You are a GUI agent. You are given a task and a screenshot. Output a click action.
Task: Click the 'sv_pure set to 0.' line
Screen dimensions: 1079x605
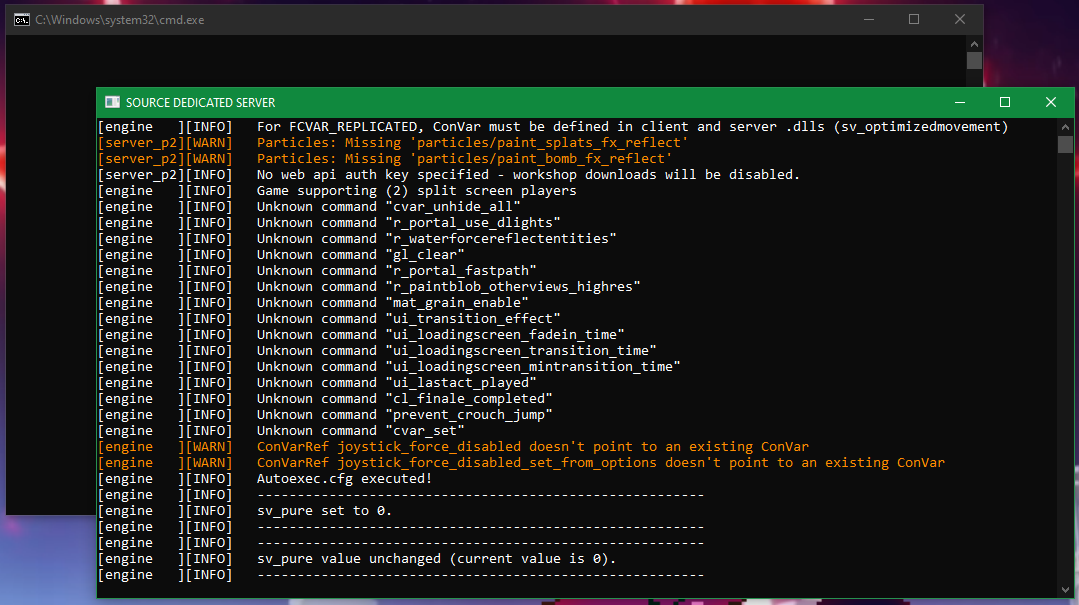[x=245, y=511]
